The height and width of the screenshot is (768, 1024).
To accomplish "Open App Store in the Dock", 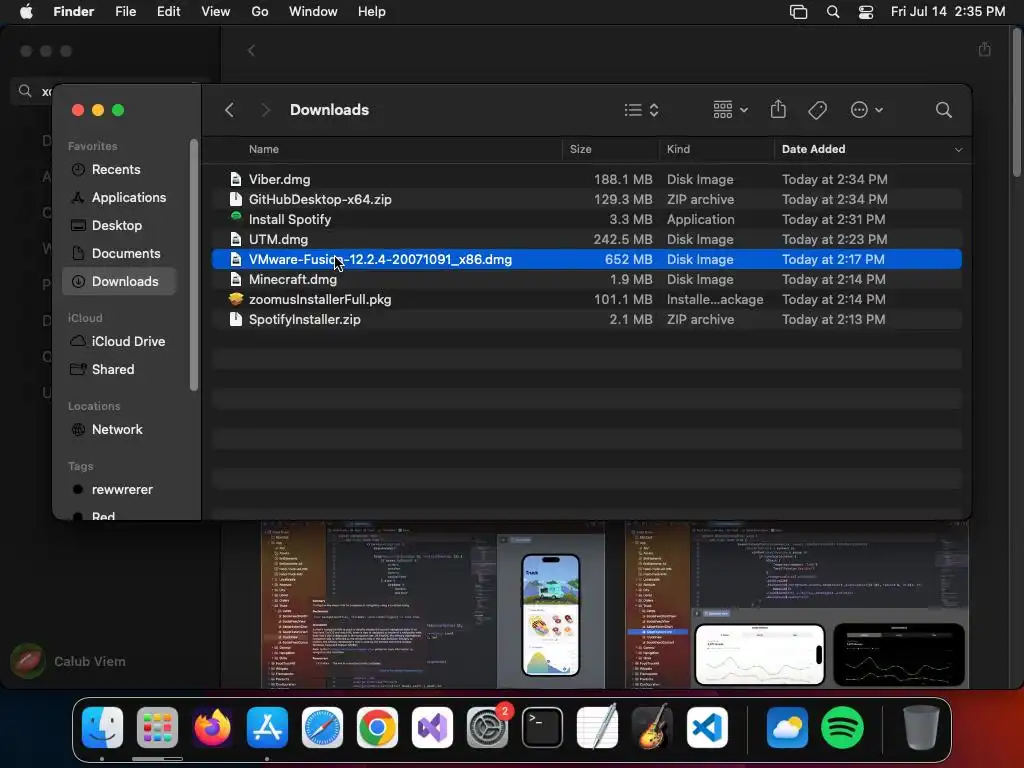I will (267, 728).
